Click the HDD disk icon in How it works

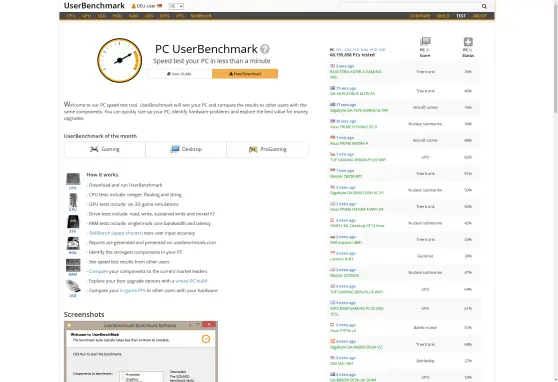[73, 244]
